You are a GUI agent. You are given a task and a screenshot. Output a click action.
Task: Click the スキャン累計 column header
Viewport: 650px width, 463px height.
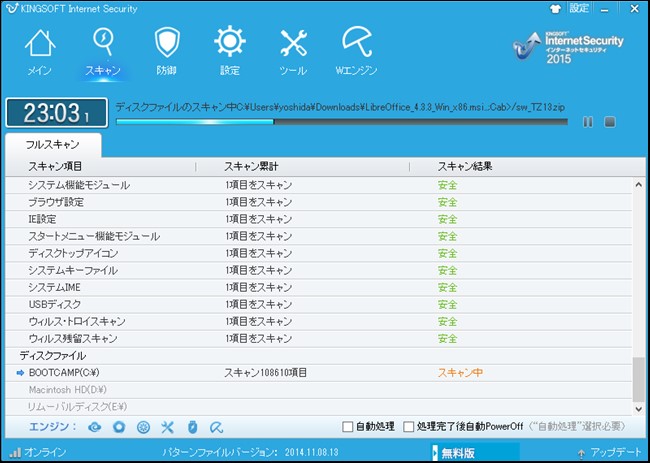point(251,167)
